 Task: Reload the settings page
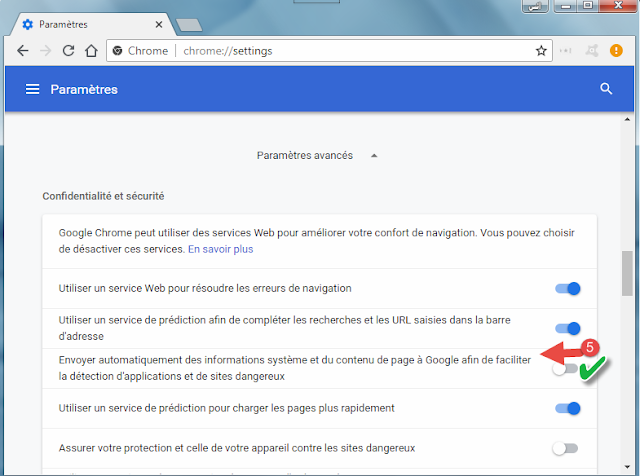[x=68, y=51]
